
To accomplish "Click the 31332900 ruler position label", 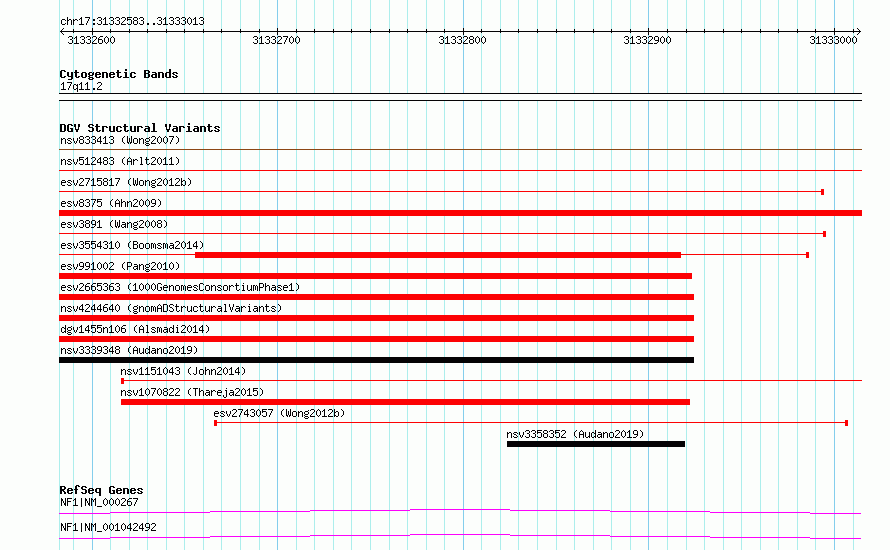I will click(647, 40).
